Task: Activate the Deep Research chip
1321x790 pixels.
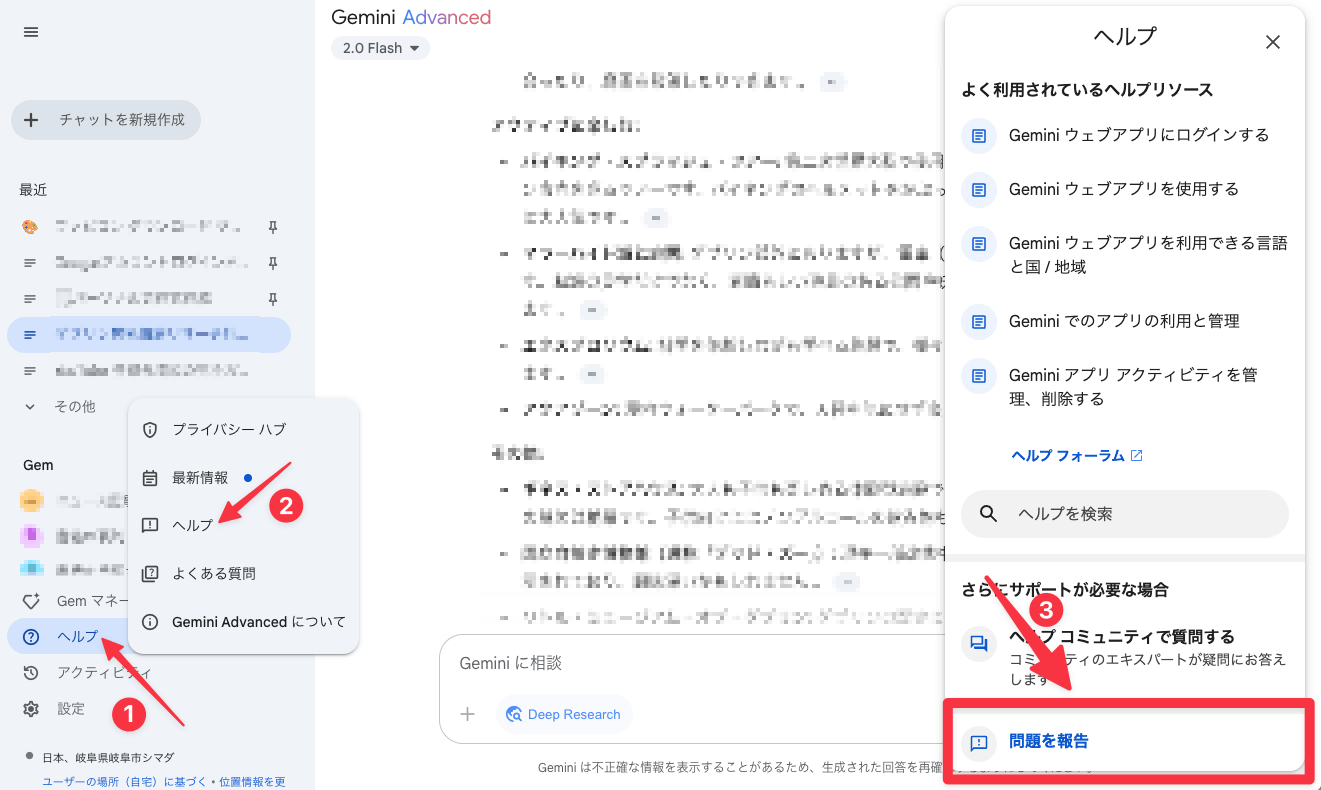Action: point(564,714)
